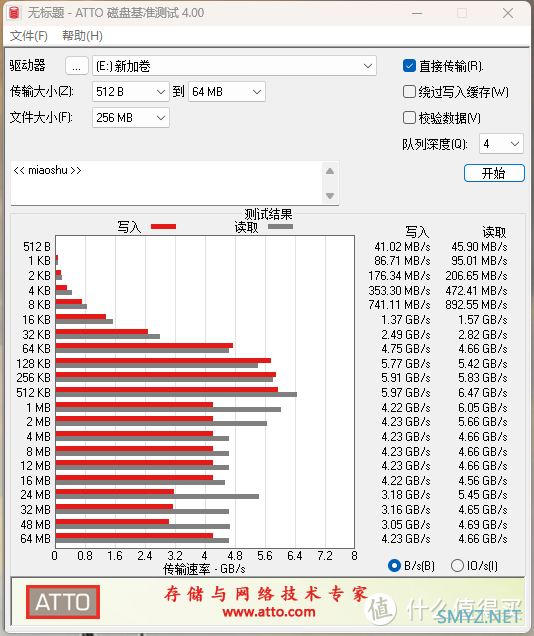
Task: Click the 512 KB write value 5.97 GB/s
Action: coord(406,393)
